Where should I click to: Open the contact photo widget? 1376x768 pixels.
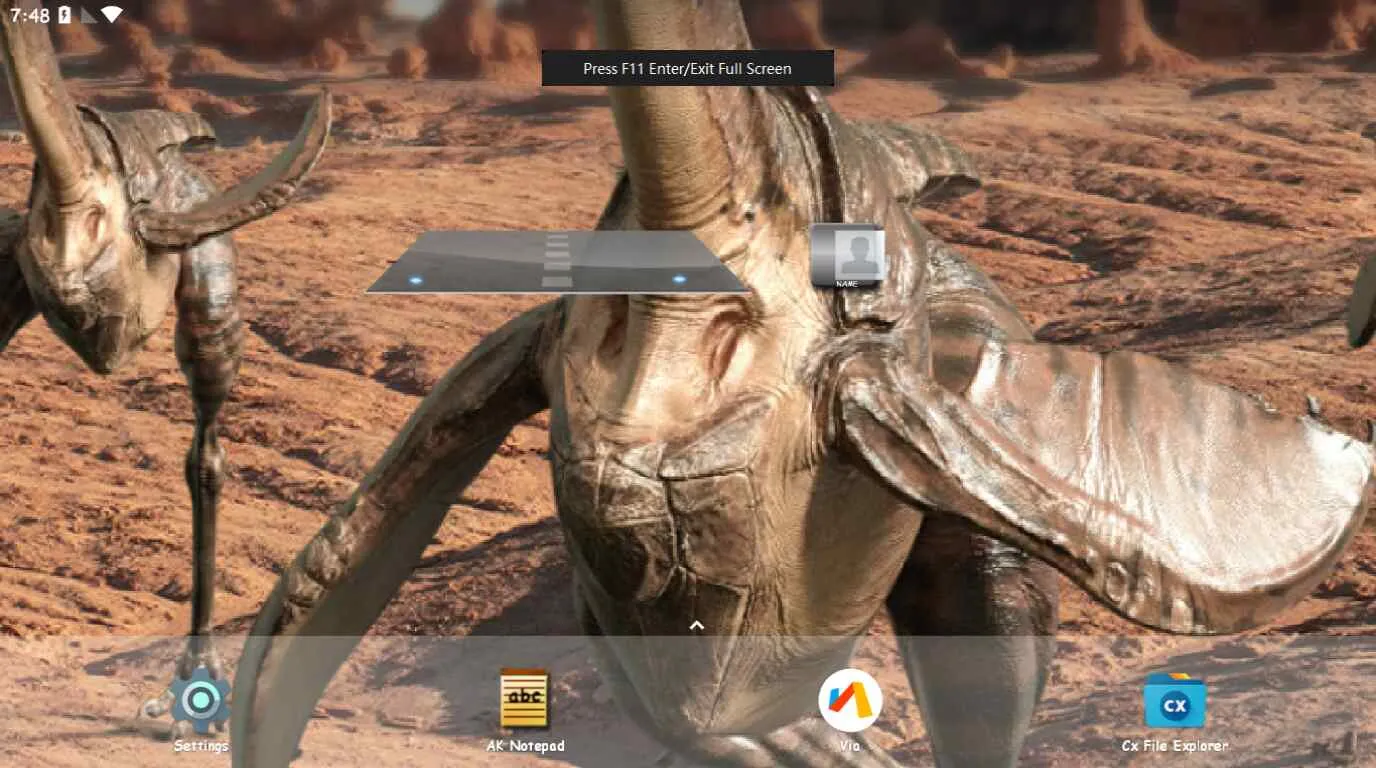pos(847,253)
